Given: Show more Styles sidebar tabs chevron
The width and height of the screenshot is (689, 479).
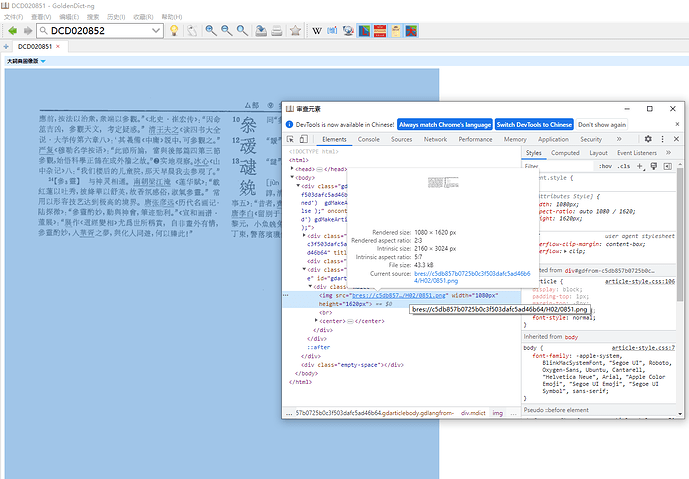Looking at the screenshot, I should pos(668,153).
